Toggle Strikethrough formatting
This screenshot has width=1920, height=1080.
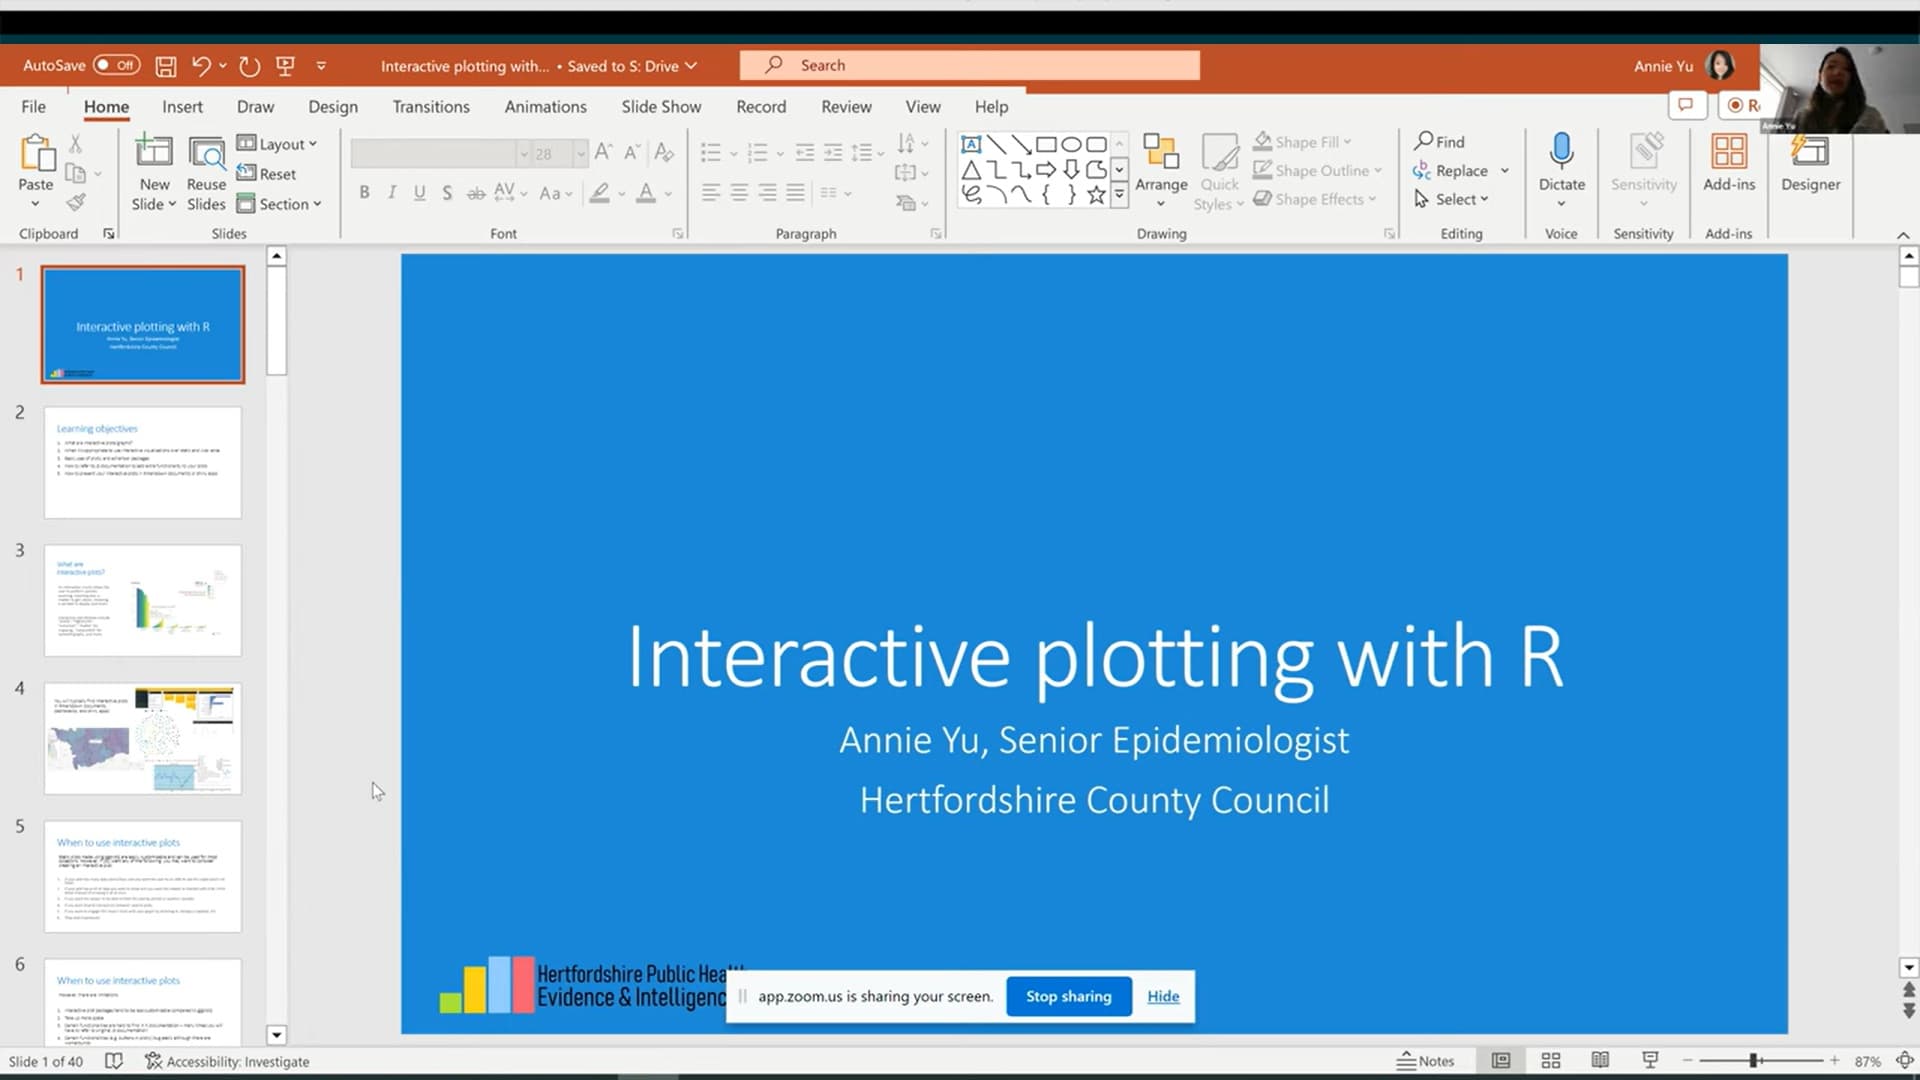coord(476,192)
